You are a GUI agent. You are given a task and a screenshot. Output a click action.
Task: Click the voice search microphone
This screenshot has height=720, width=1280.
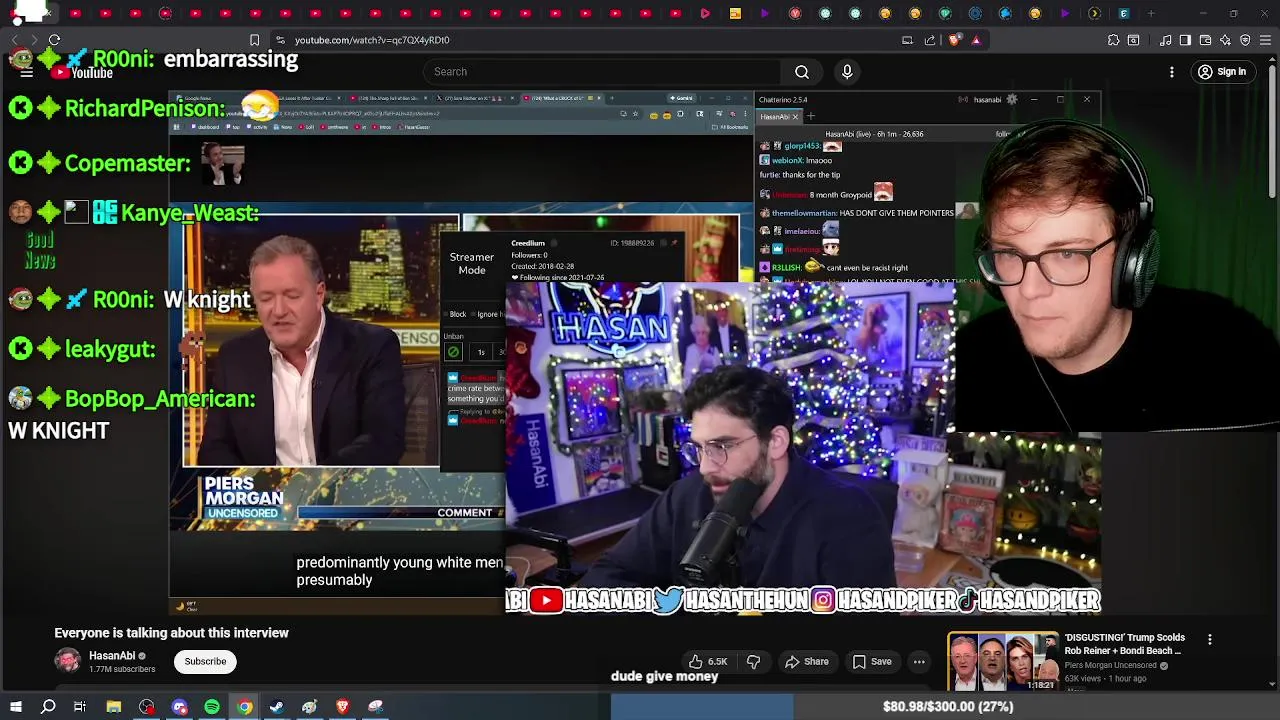847,72
